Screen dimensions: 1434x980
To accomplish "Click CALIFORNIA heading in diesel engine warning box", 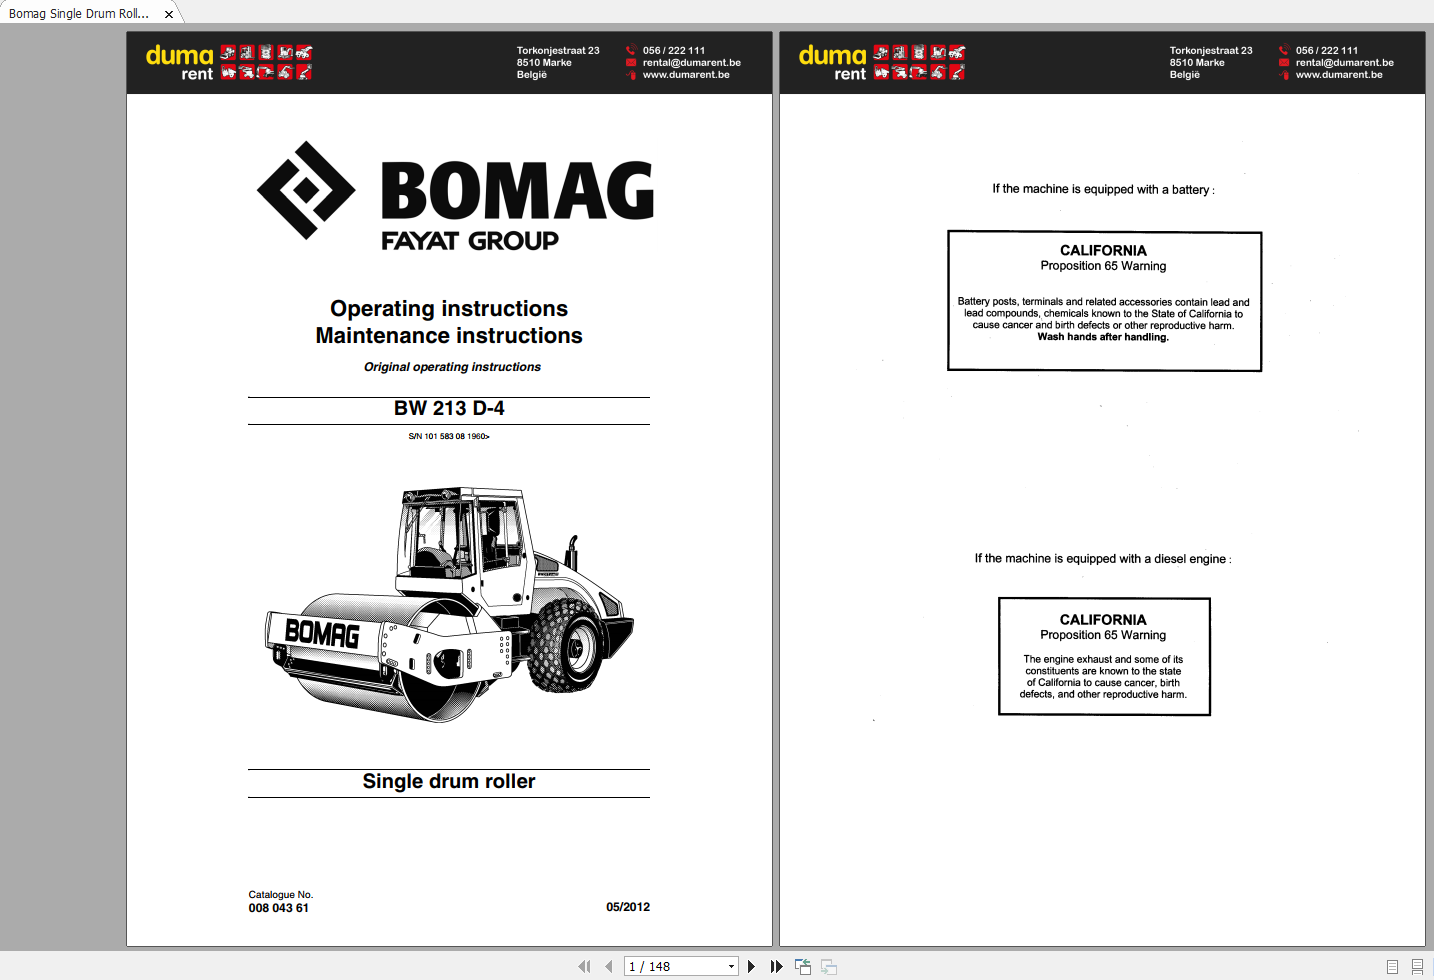I will coord(1103,620).
